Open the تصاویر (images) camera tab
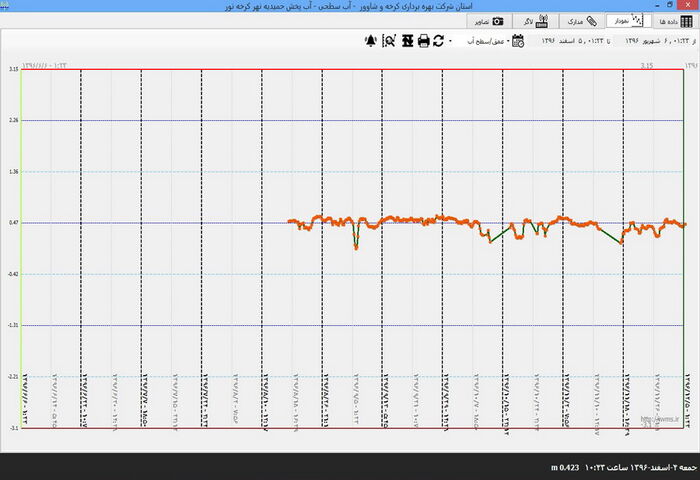This screenshot has height=480, width=700. tap(489, 21)
